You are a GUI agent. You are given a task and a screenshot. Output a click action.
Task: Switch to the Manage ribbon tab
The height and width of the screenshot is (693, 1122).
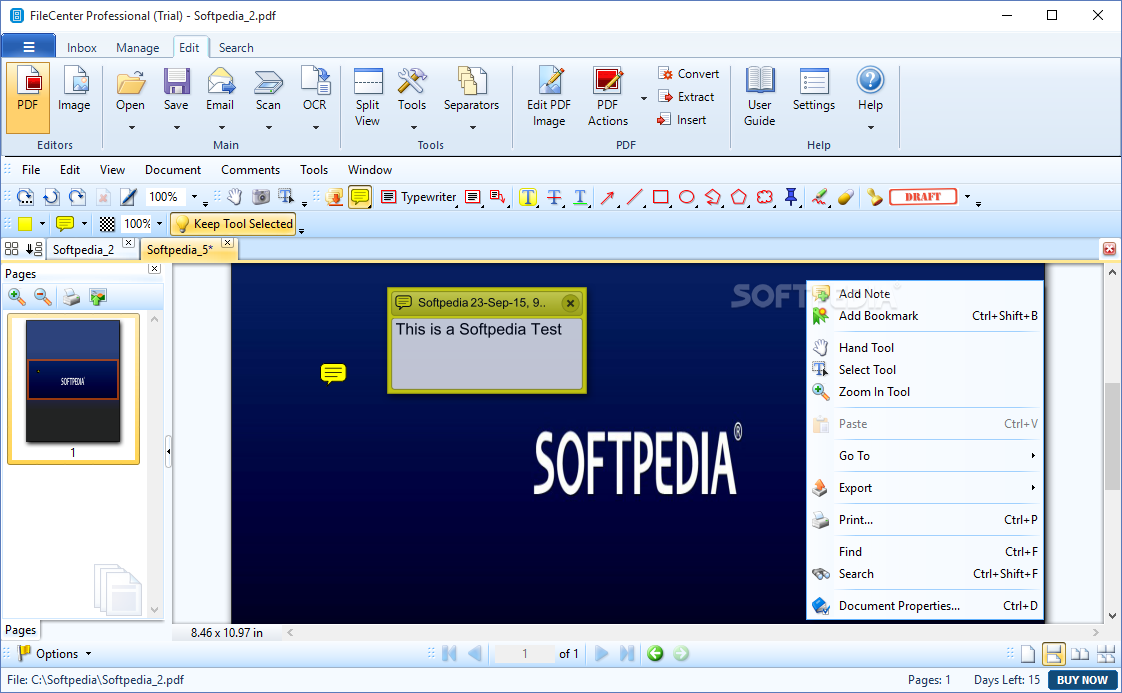(137, 48)
